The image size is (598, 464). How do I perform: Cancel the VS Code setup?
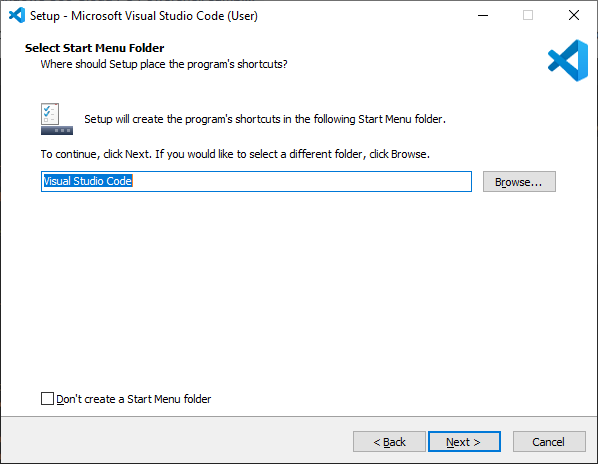point(549,442)
